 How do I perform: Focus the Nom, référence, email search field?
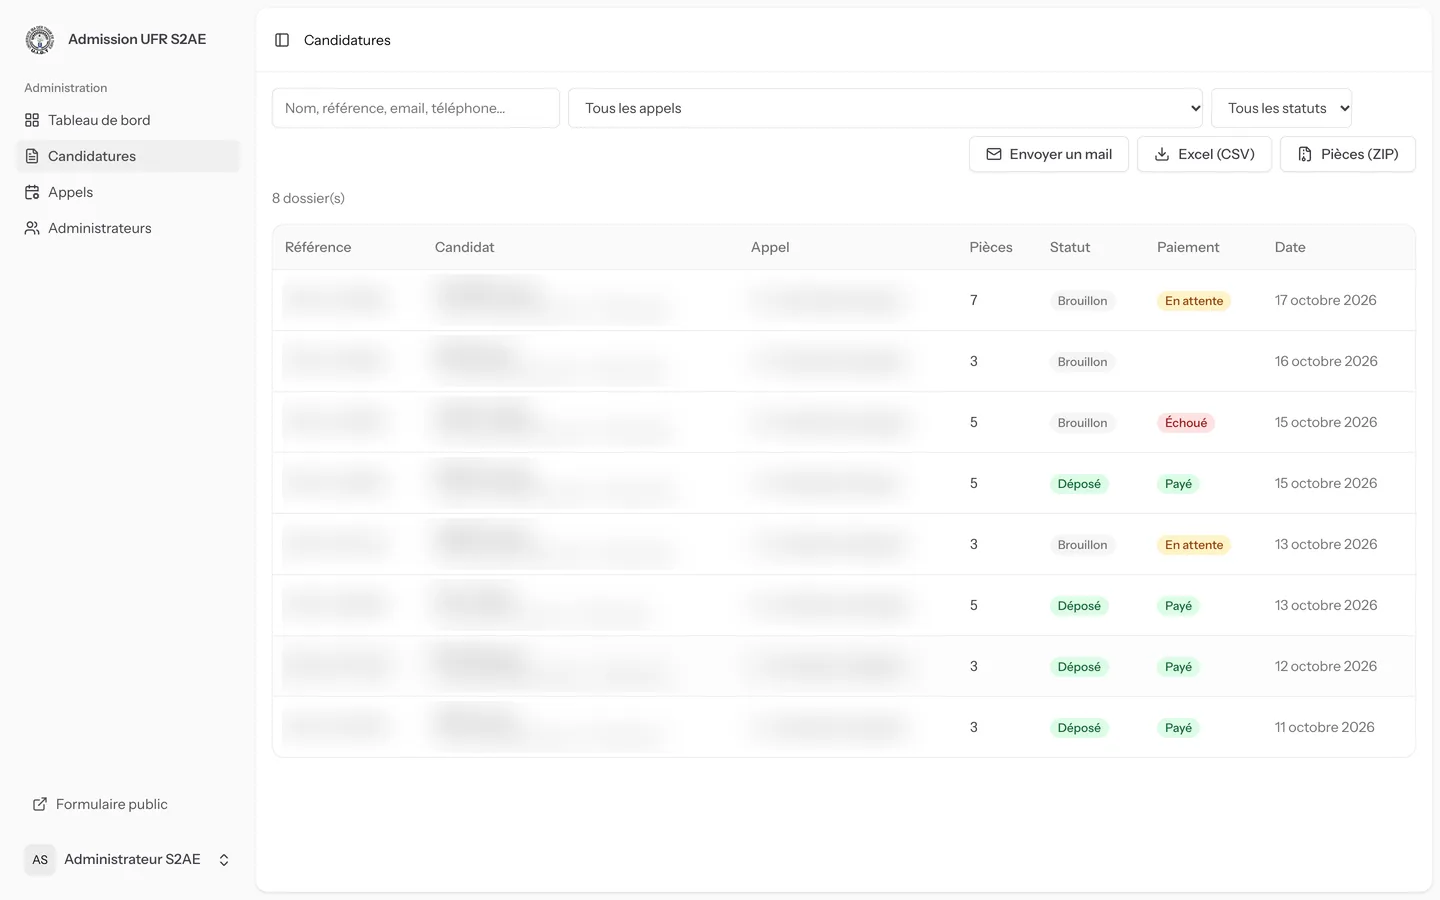click(416, 108)
